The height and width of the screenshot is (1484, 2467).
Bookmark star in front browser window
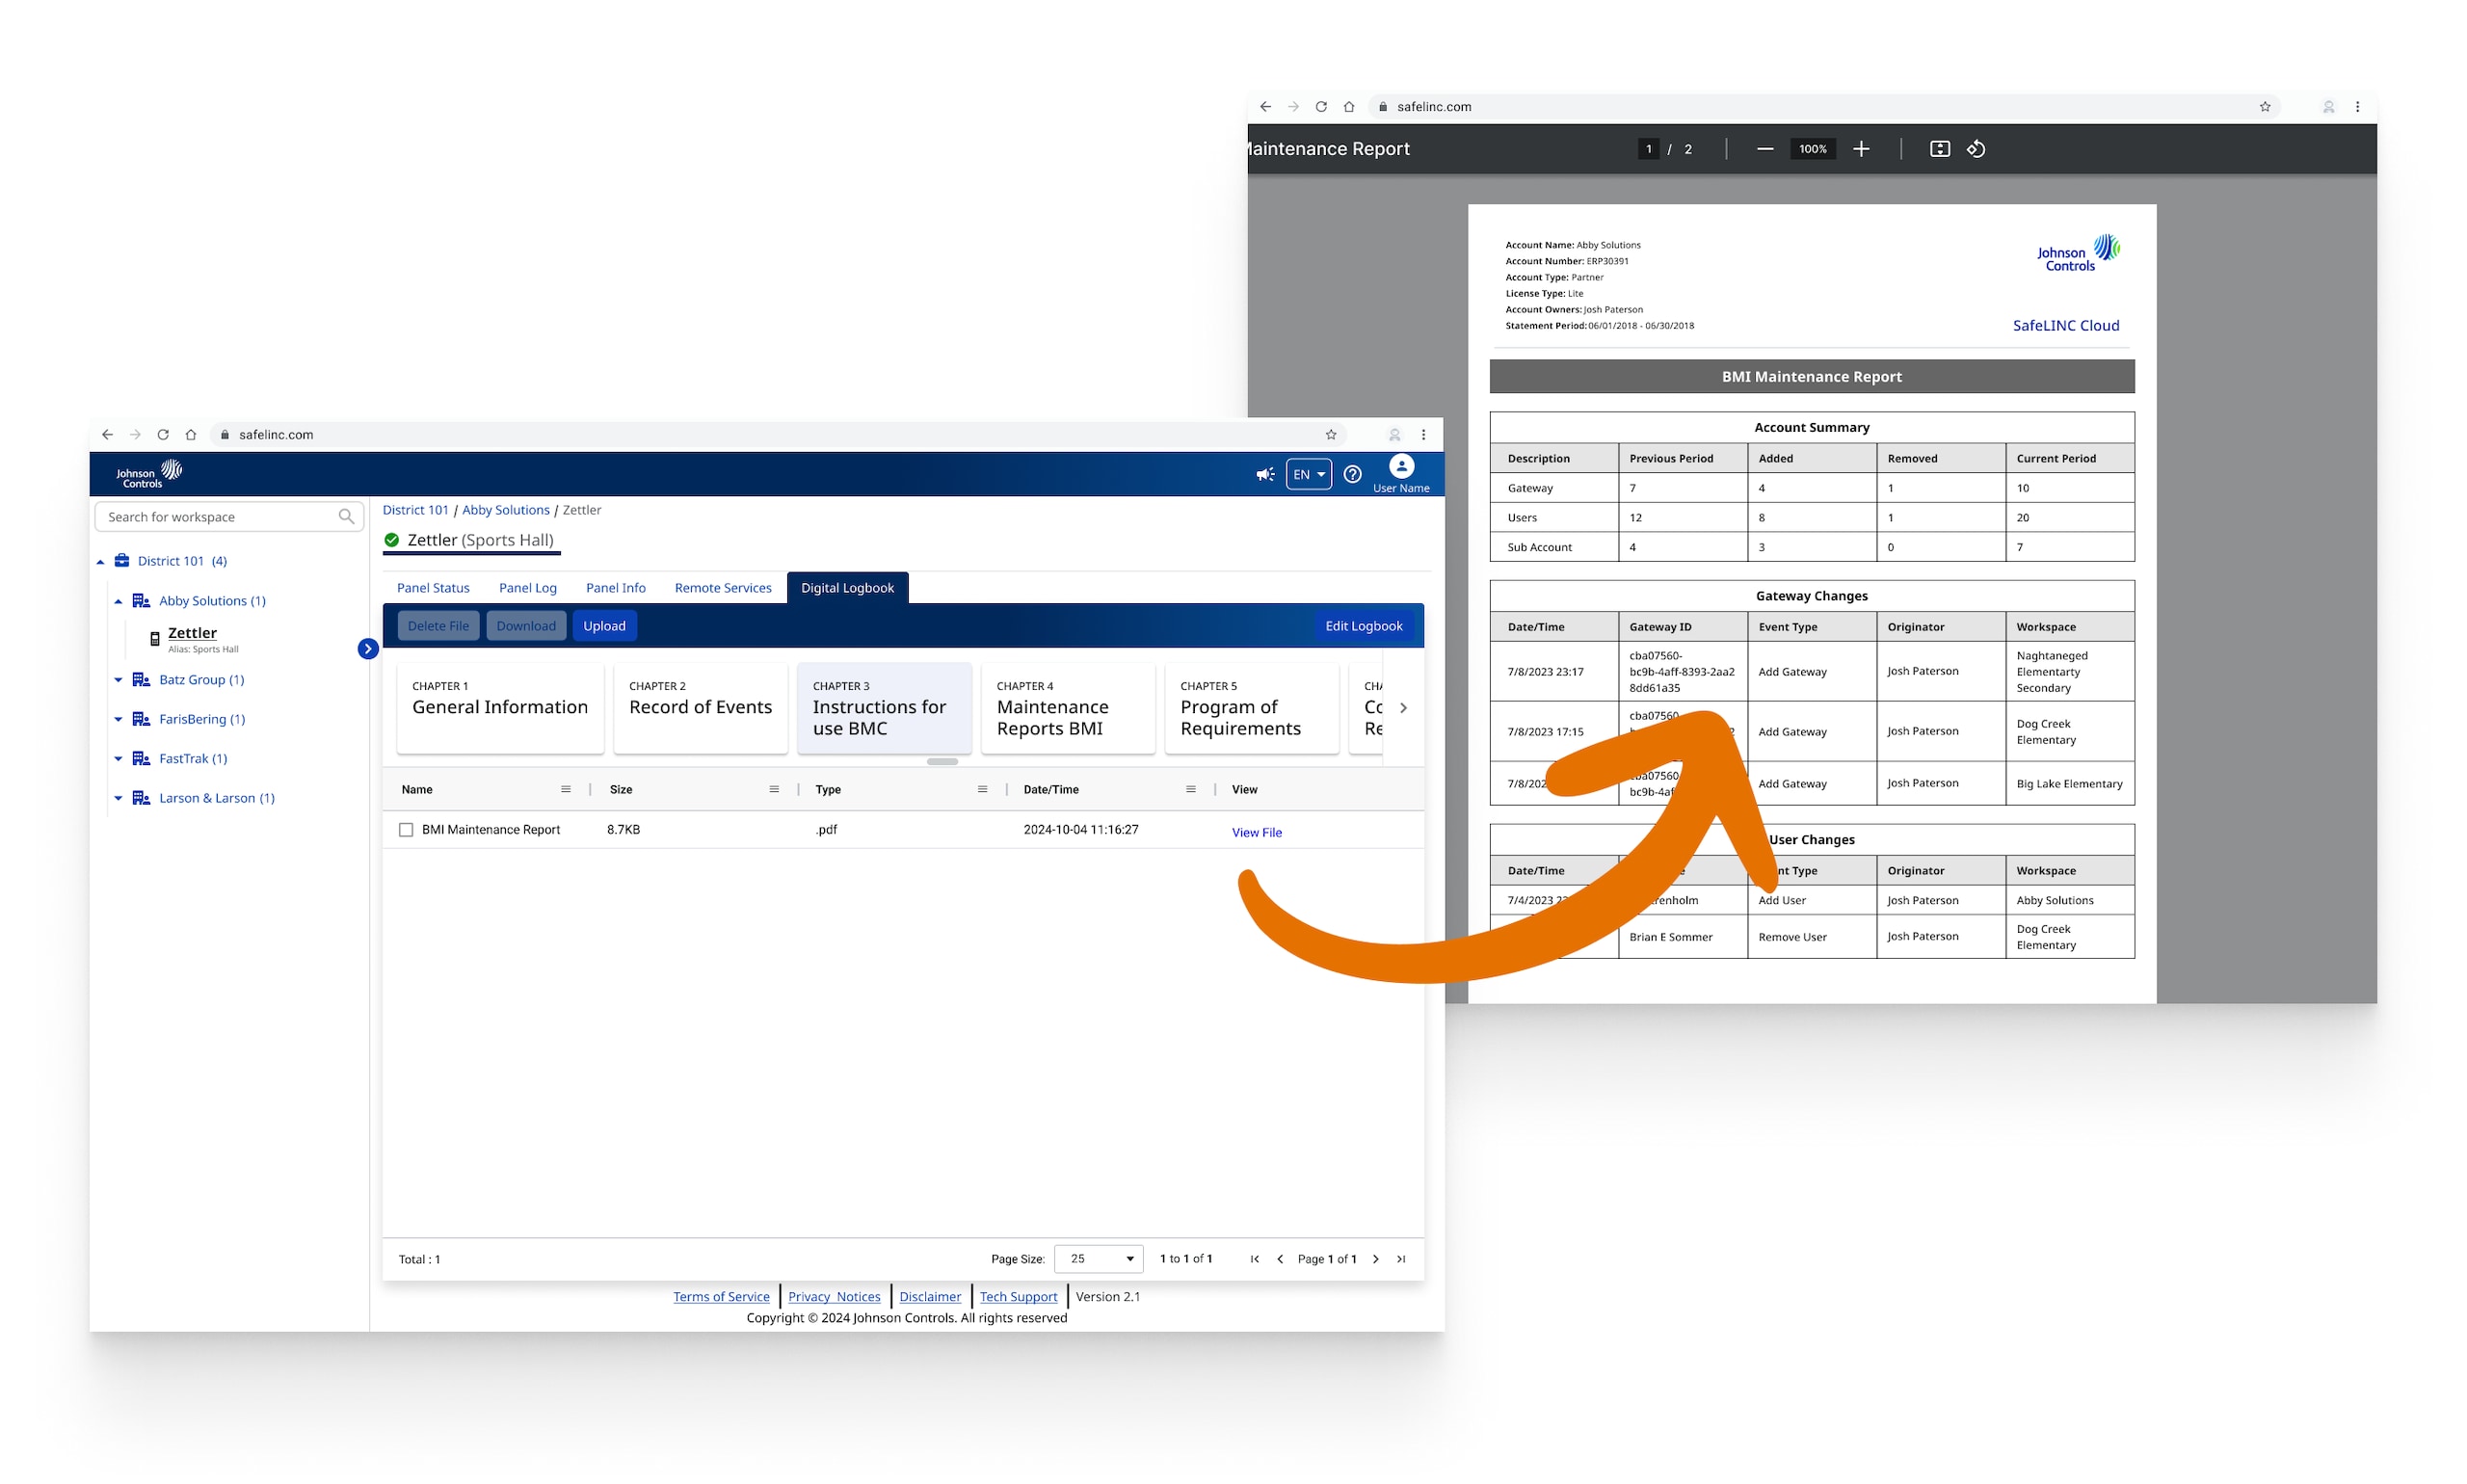pyautogui.click(x=1331, y=435)
